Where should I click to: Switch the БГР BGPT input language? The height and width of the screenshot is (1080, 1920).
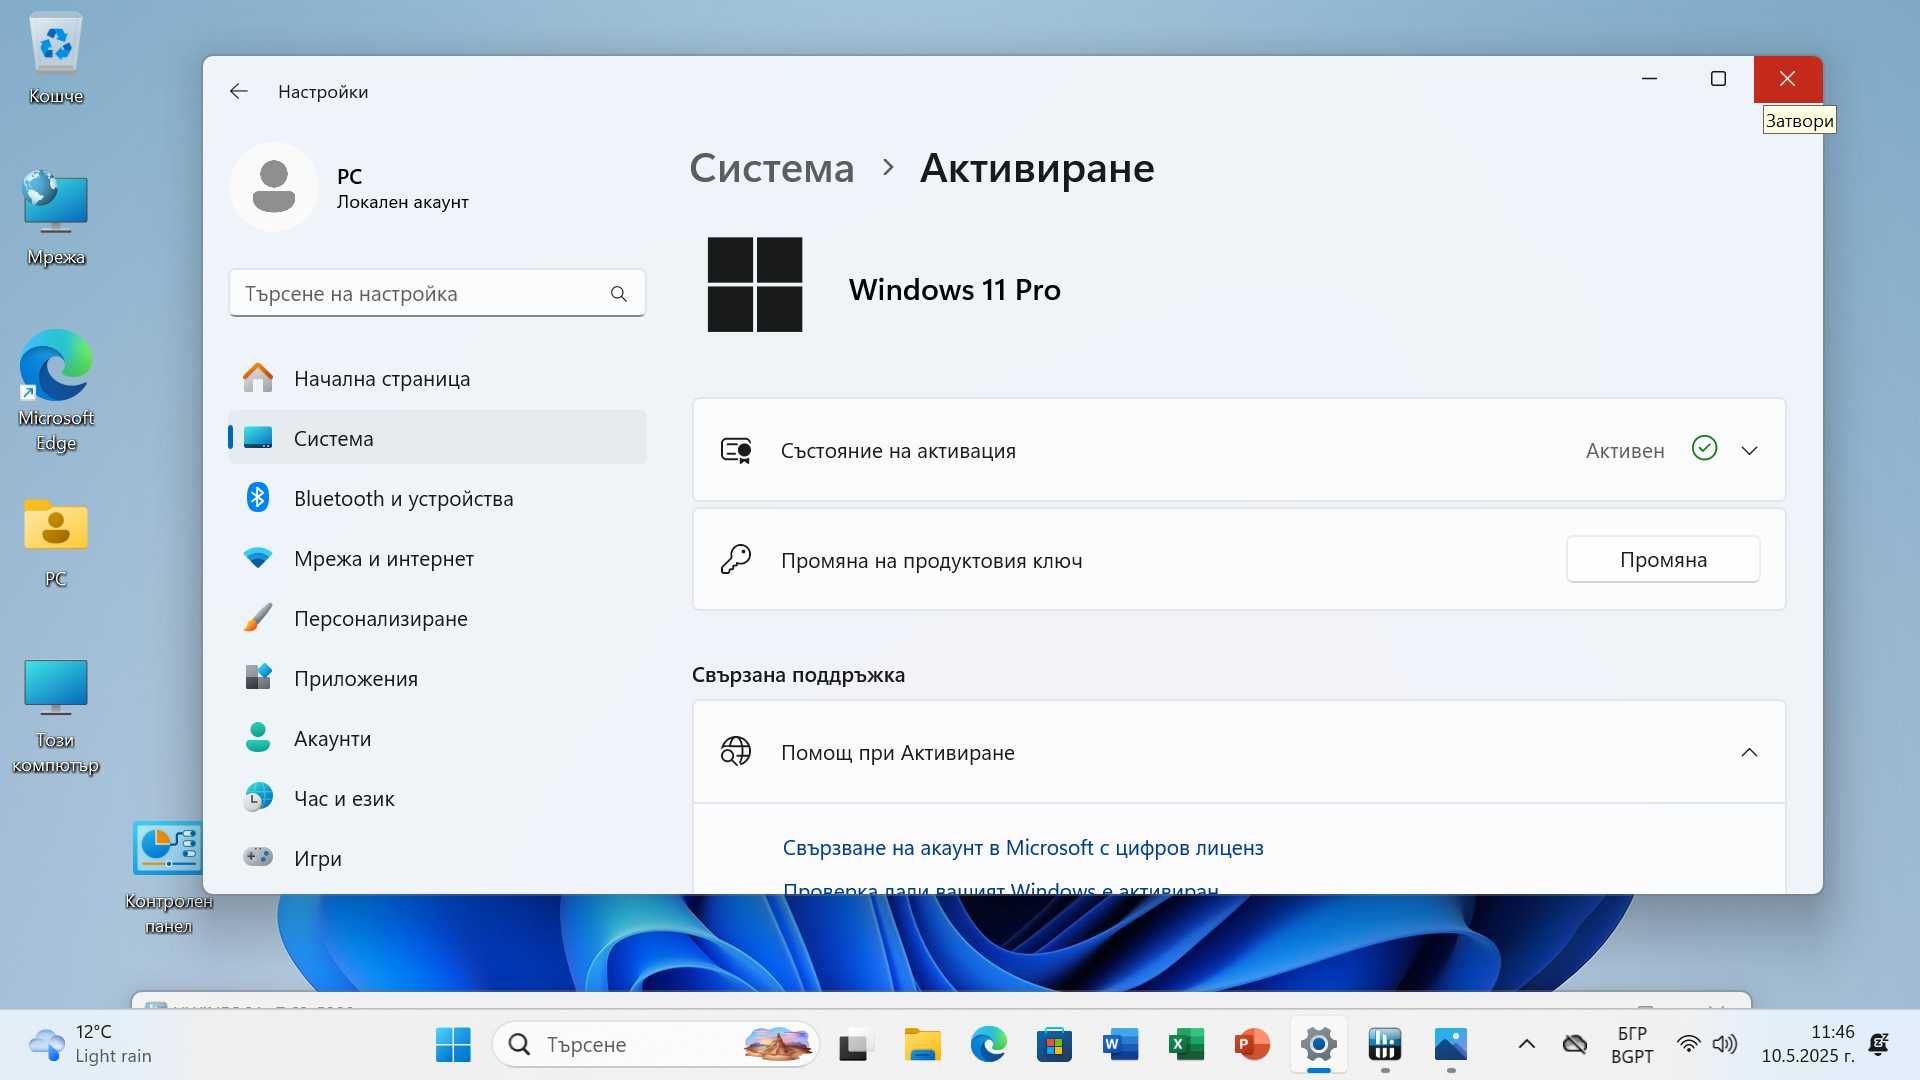pyautogui.click(x=1632, y=1045)
